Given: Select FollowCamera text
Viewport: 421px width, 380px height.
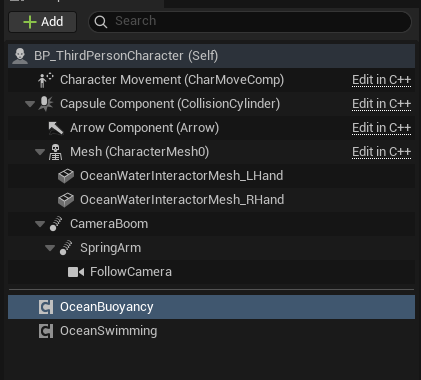Looking at the screenshot, I should (131, 272).
